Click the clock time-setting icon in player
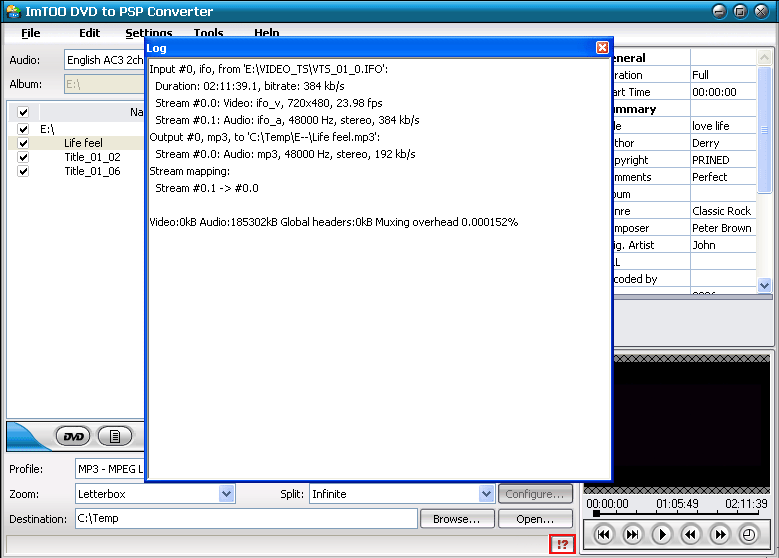This screenshot has width=779, height=558. pyautogui.click(x=749, y=535)
